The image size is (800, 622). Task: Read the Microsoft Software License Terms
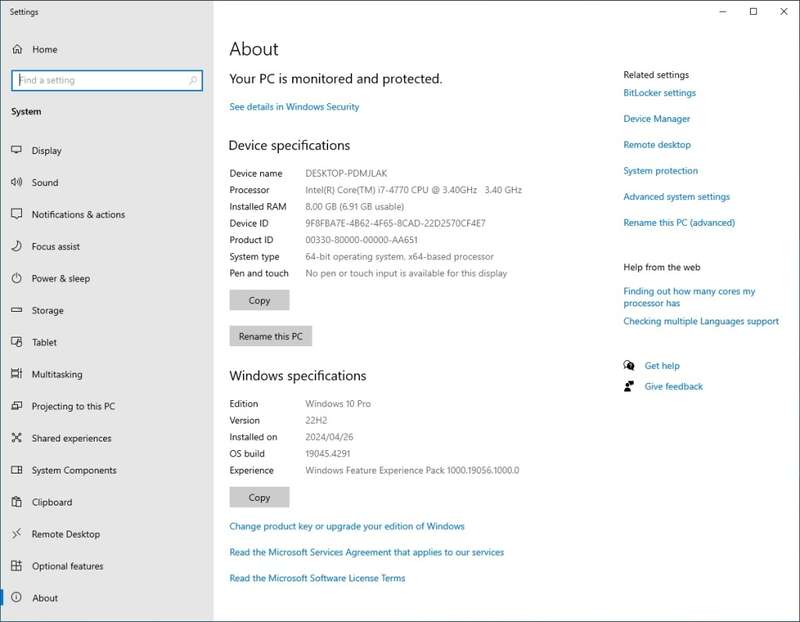(x=317, y=578)
